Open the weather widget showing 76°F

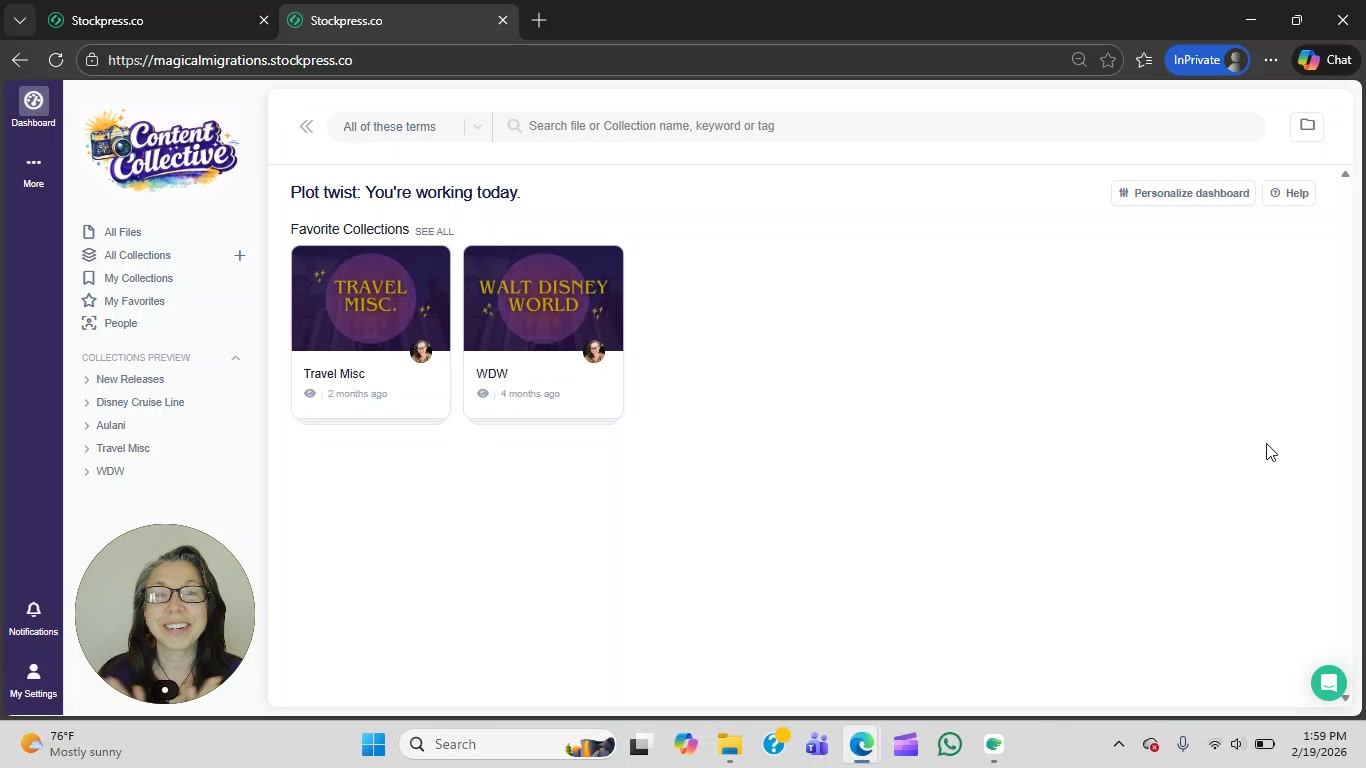tap(72, 745)
